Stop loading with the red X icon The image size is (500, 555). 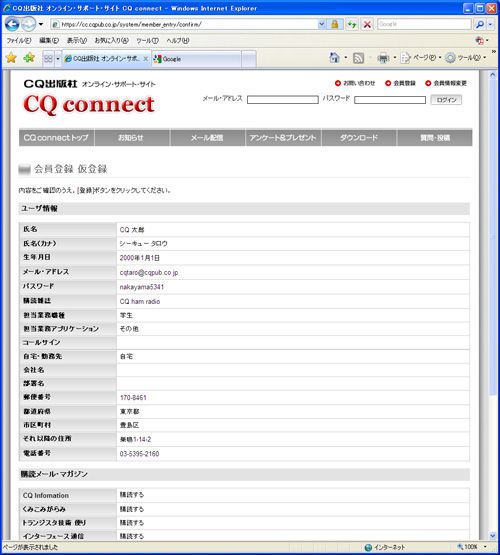367,24
